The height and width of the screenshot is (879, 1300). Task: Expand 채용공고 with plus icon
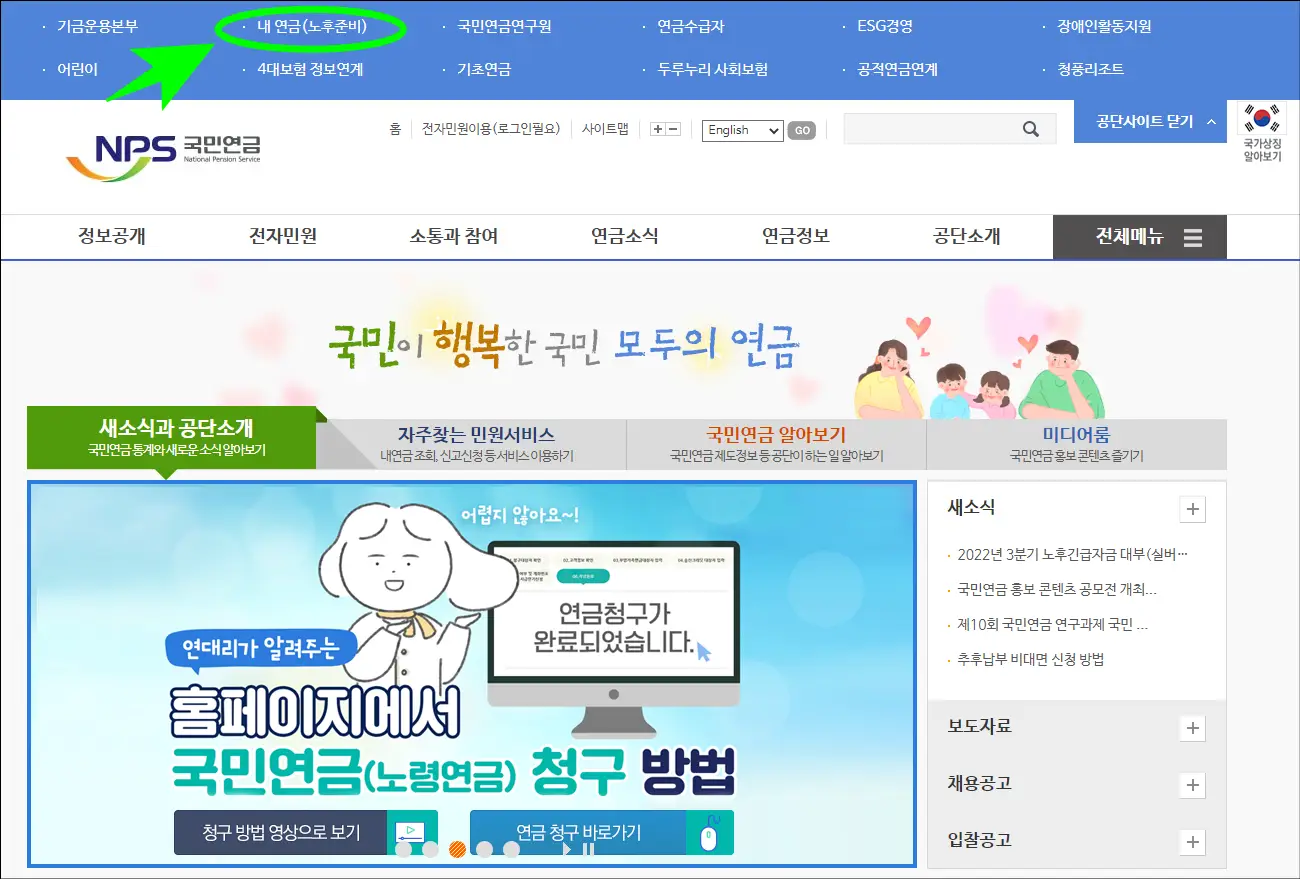(x=1192, y=785)
